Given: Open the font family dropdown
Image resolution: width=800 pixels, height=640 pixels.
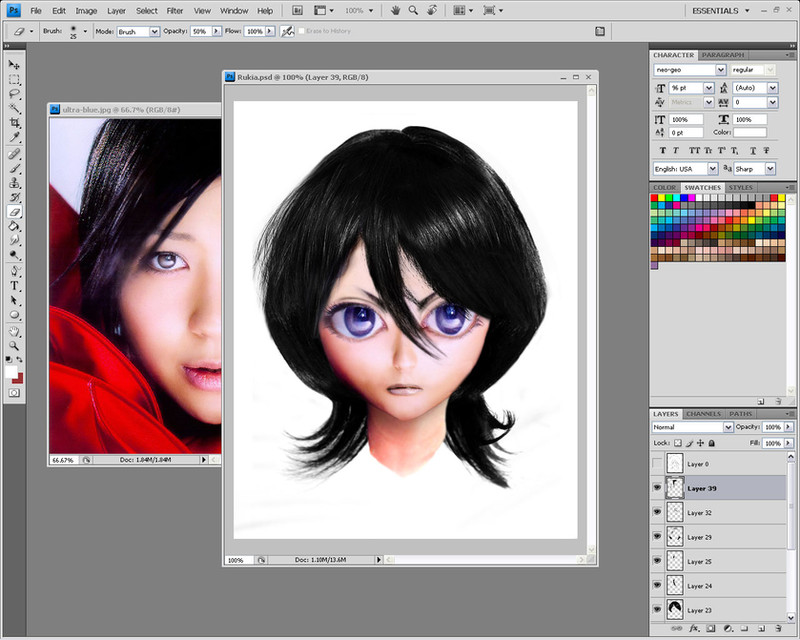Looking at the screenshot, I should click(x=720, y=70).
